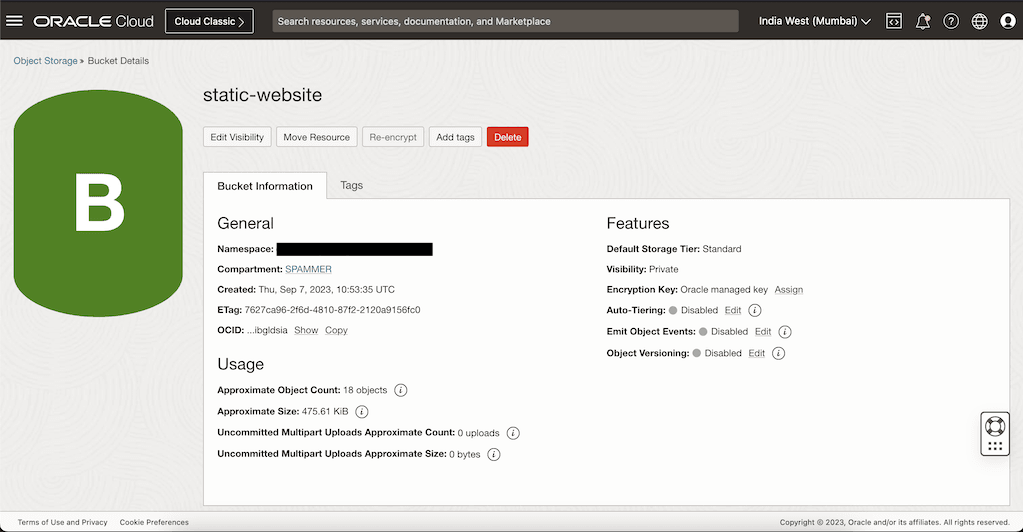Click Add tags button

point(455,137)
